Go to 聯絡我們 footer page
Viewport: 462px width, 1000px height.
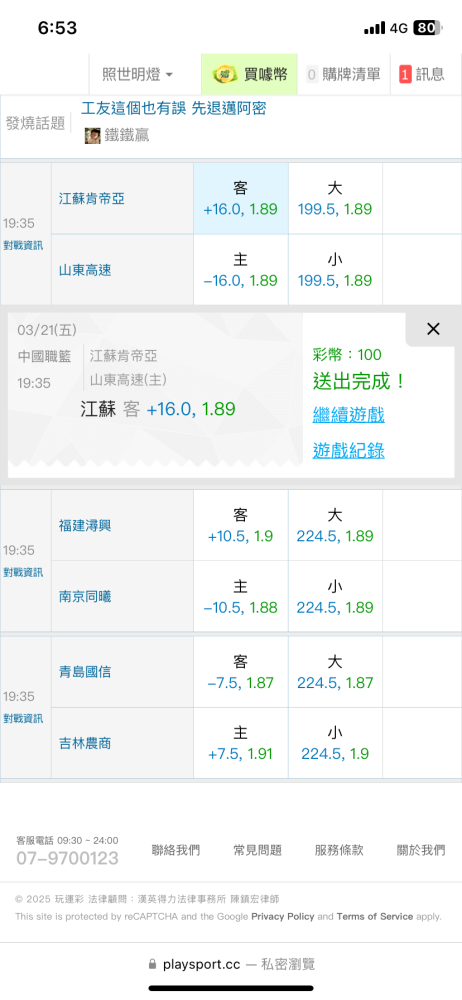click(175, 850)
